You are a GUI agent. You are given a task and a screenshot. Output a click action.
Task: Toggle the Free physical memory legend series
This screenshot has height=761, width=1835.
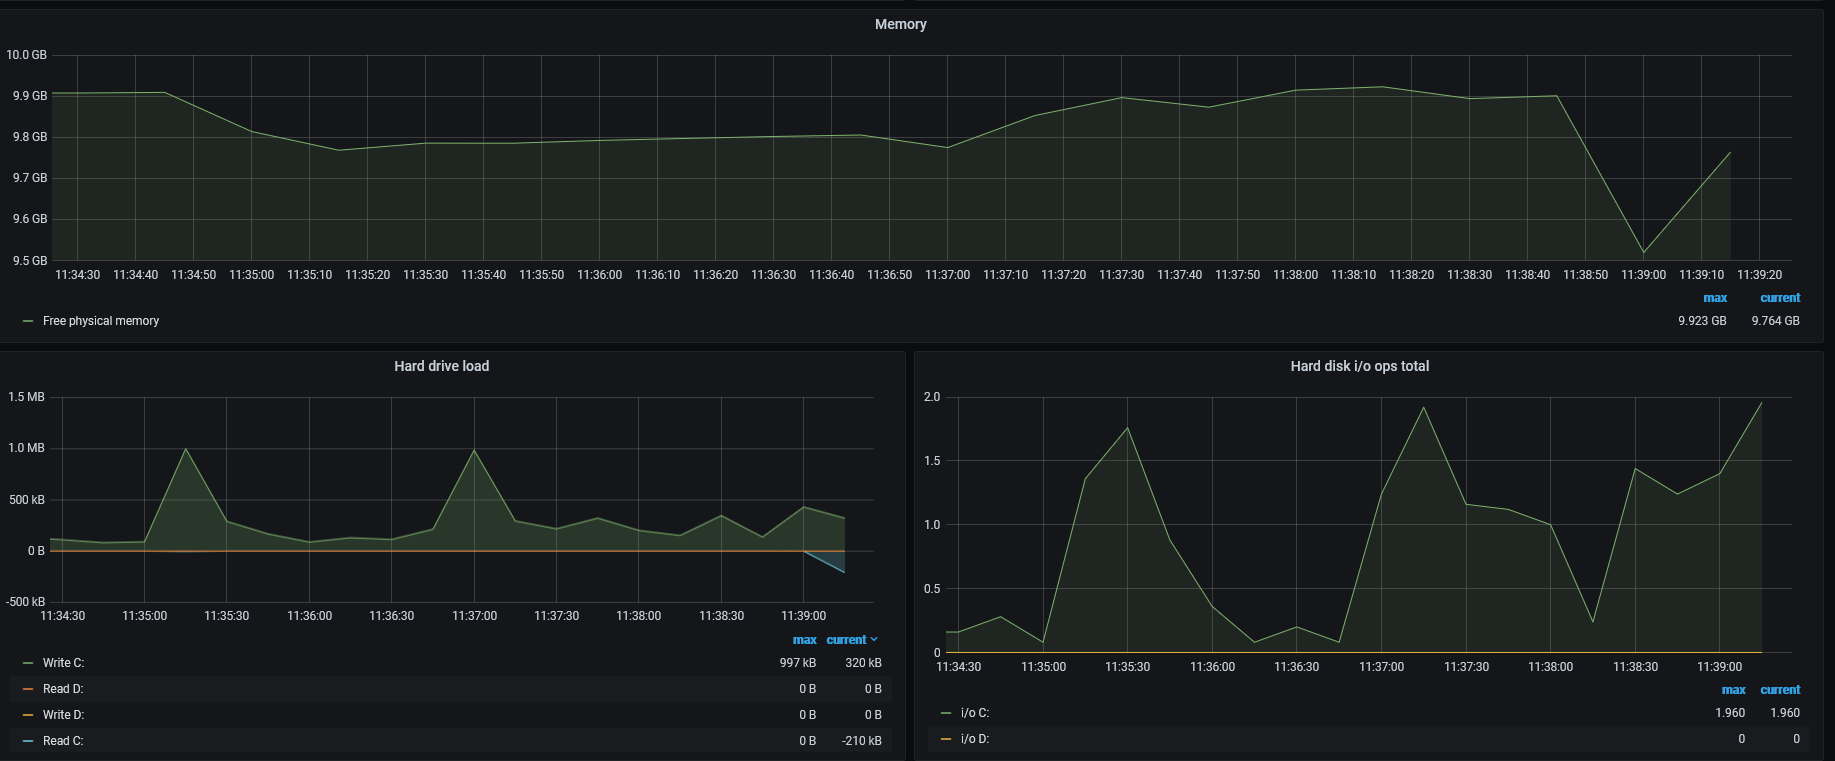(x=101, y=321)
